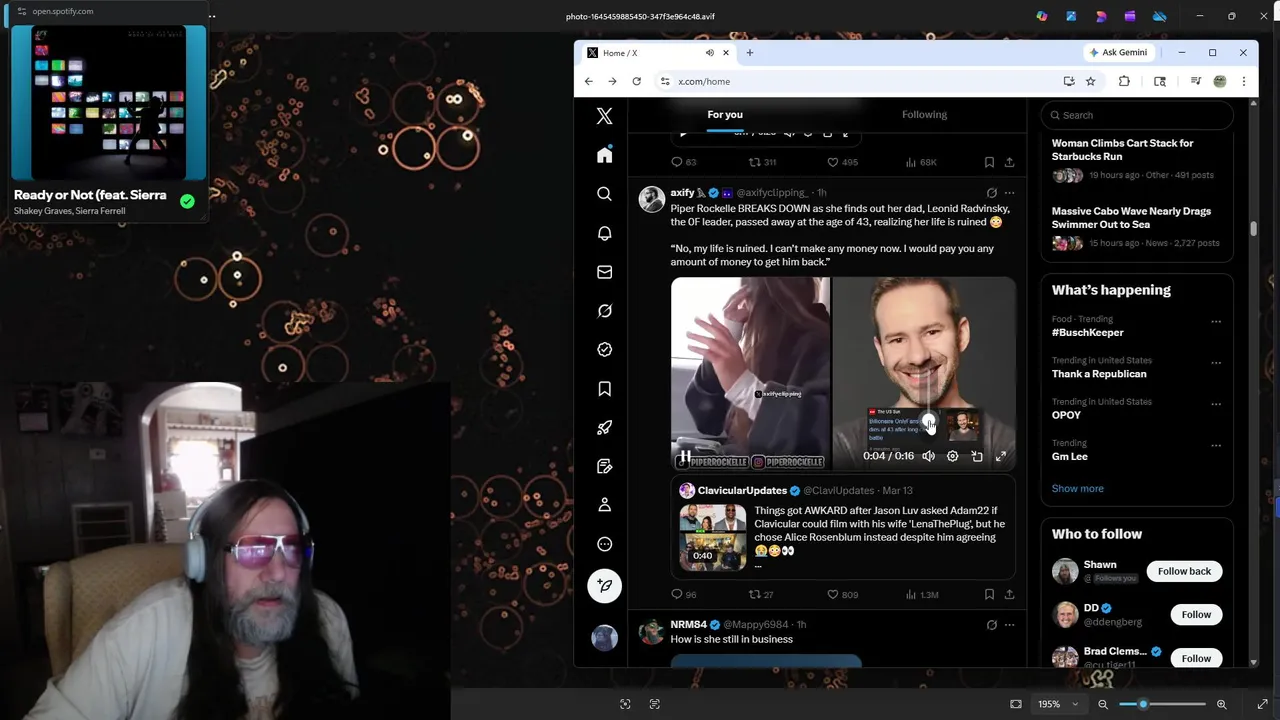Viewport: 1280px width, 720px height.
Task: Open Grok explain icon on axify post
Action: (991, 193)
